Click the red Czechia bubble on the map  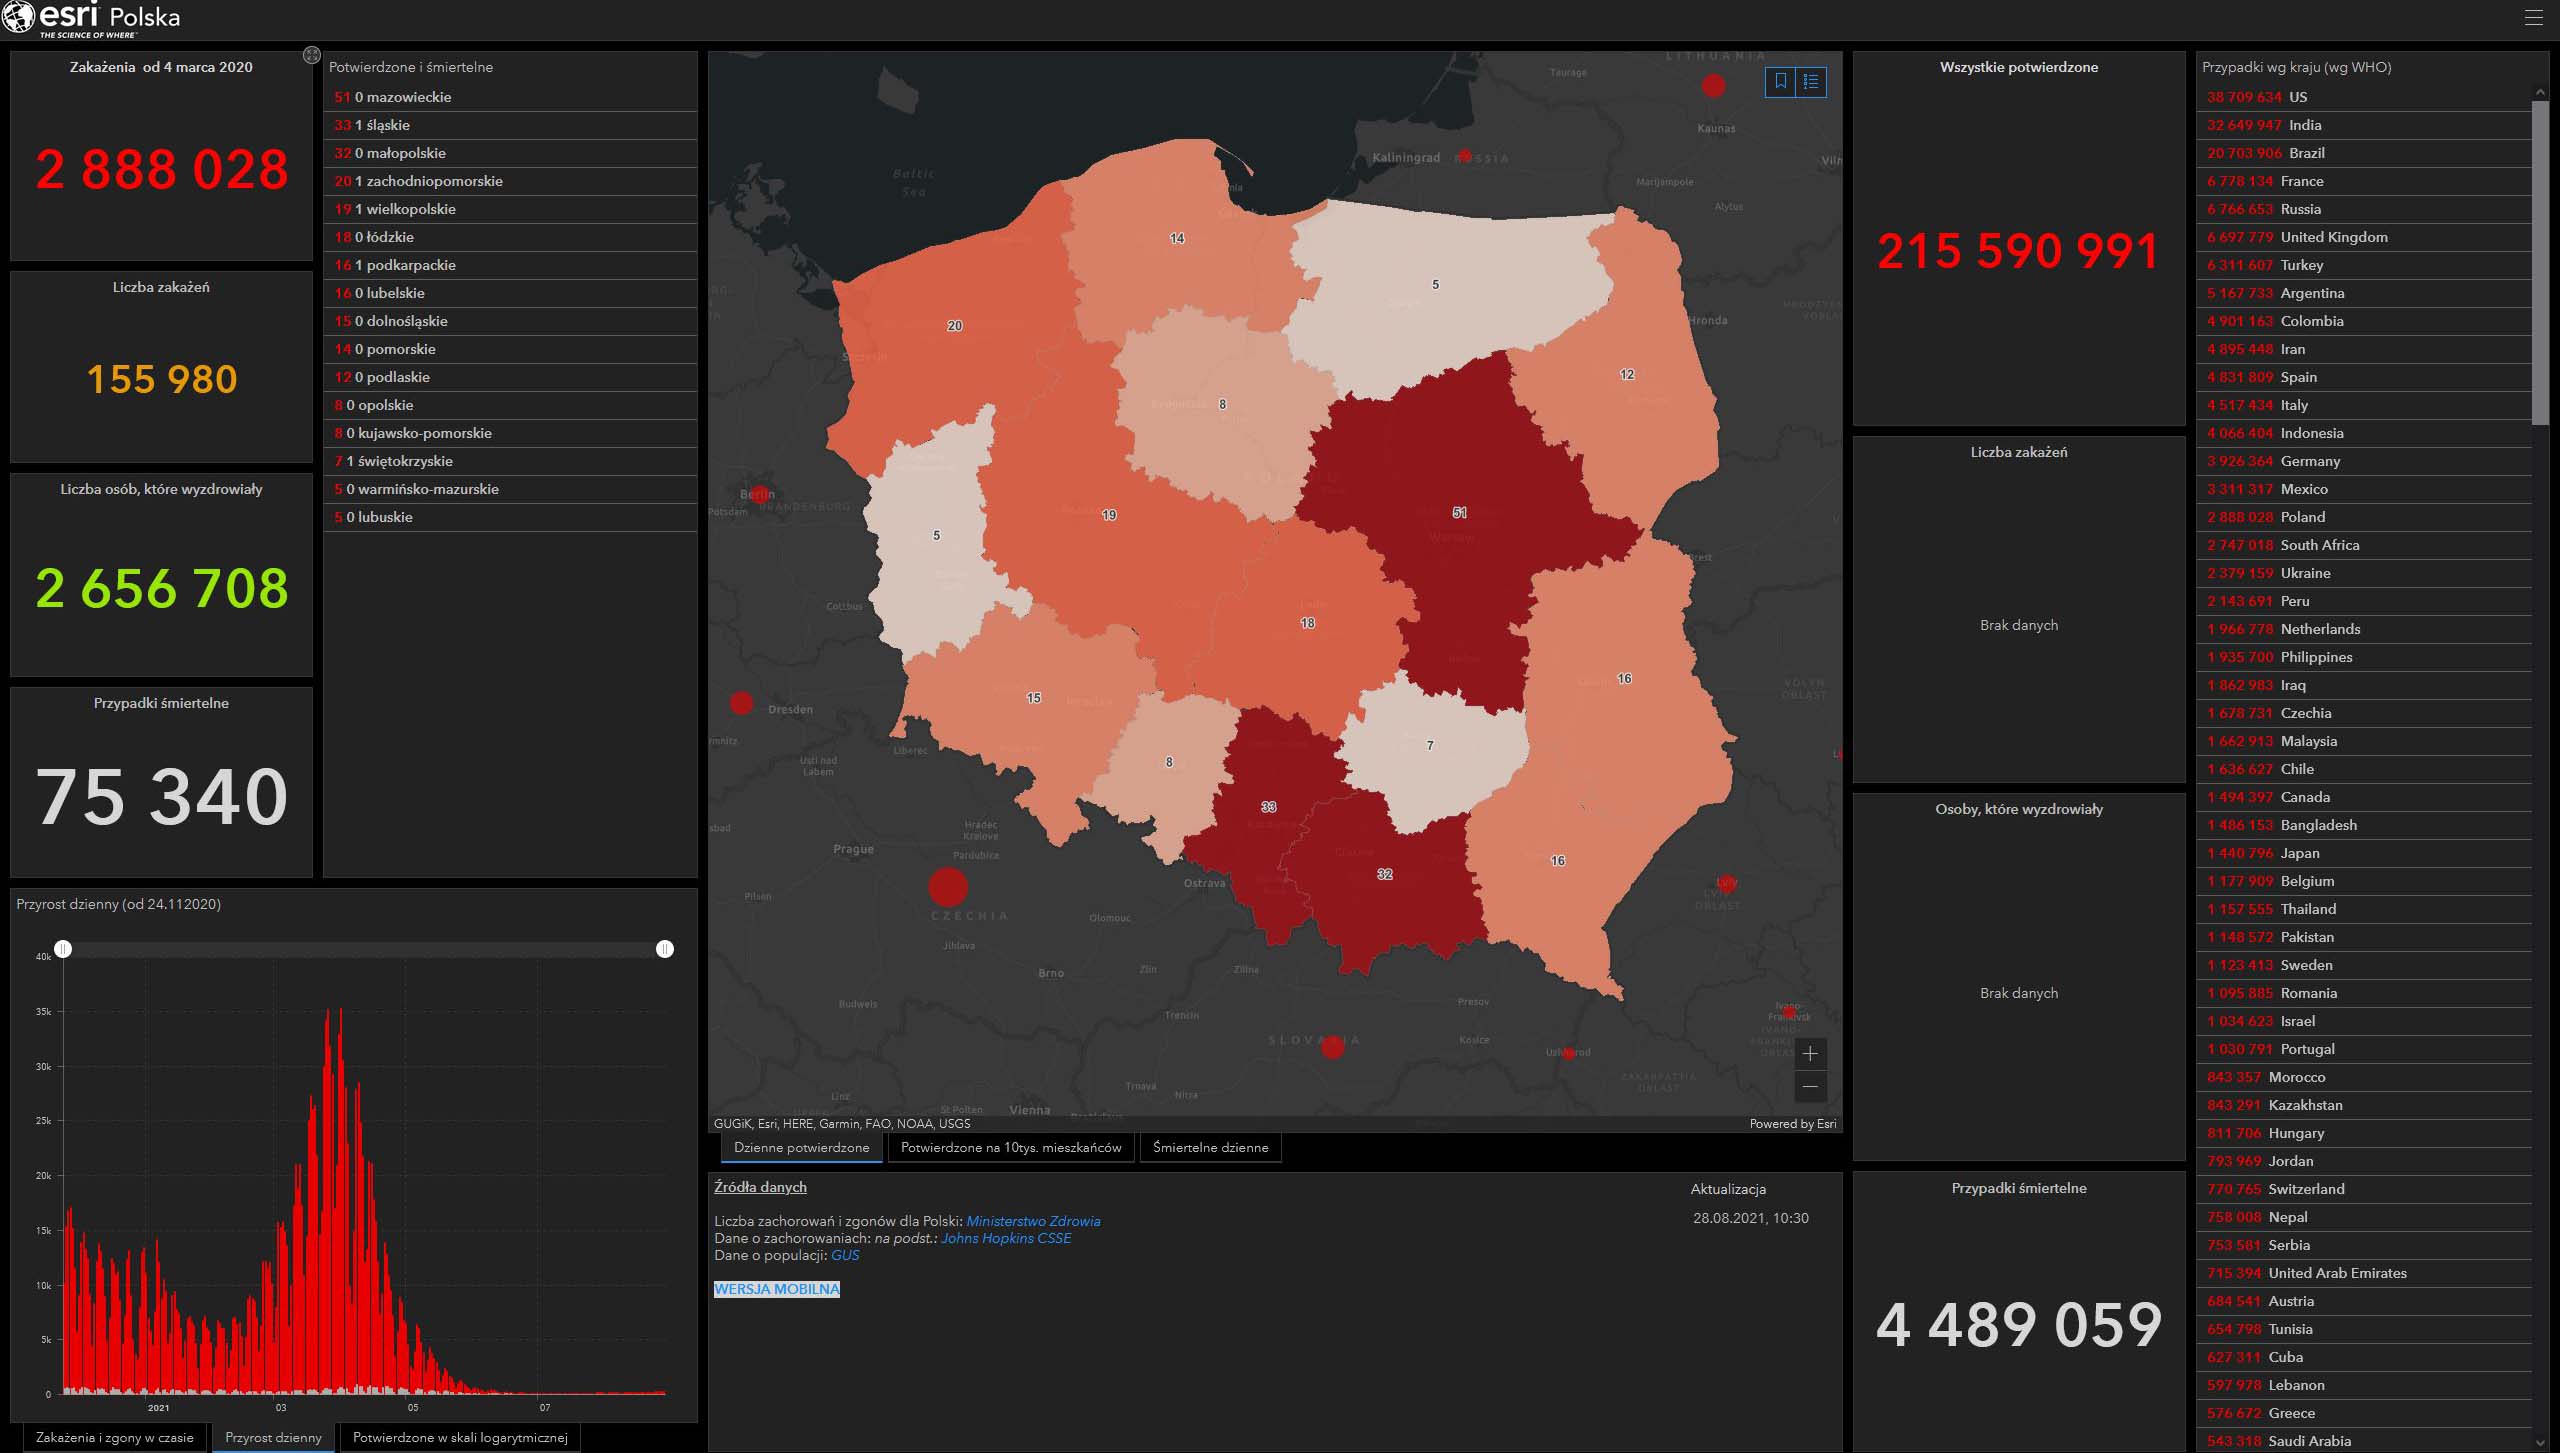948,887
